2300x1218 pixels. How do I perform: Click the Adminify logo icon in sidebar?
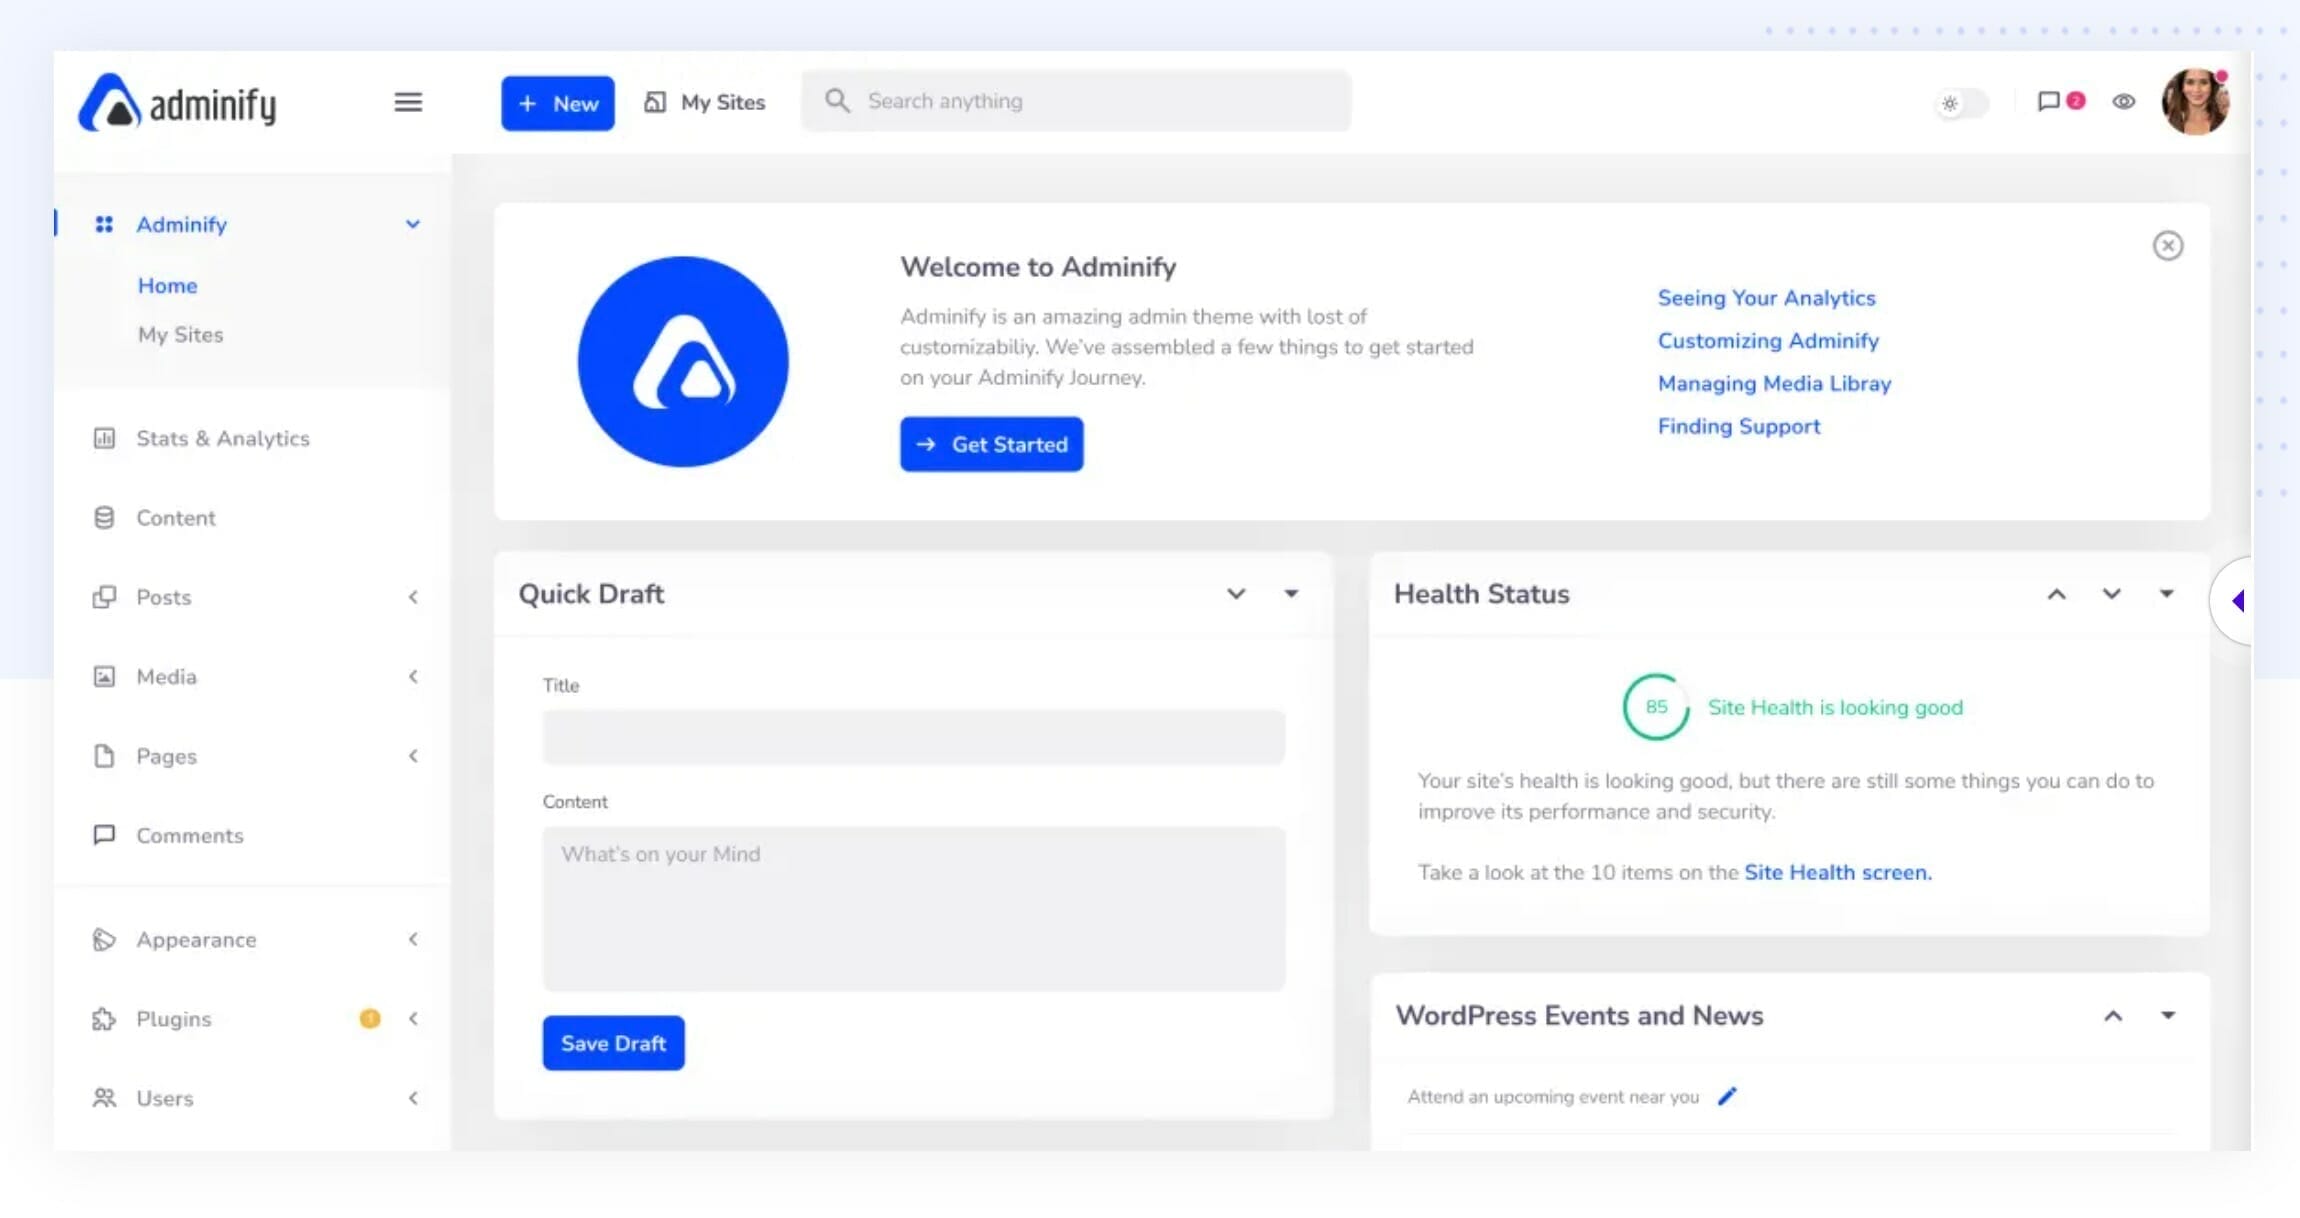(x=105, y=224)
